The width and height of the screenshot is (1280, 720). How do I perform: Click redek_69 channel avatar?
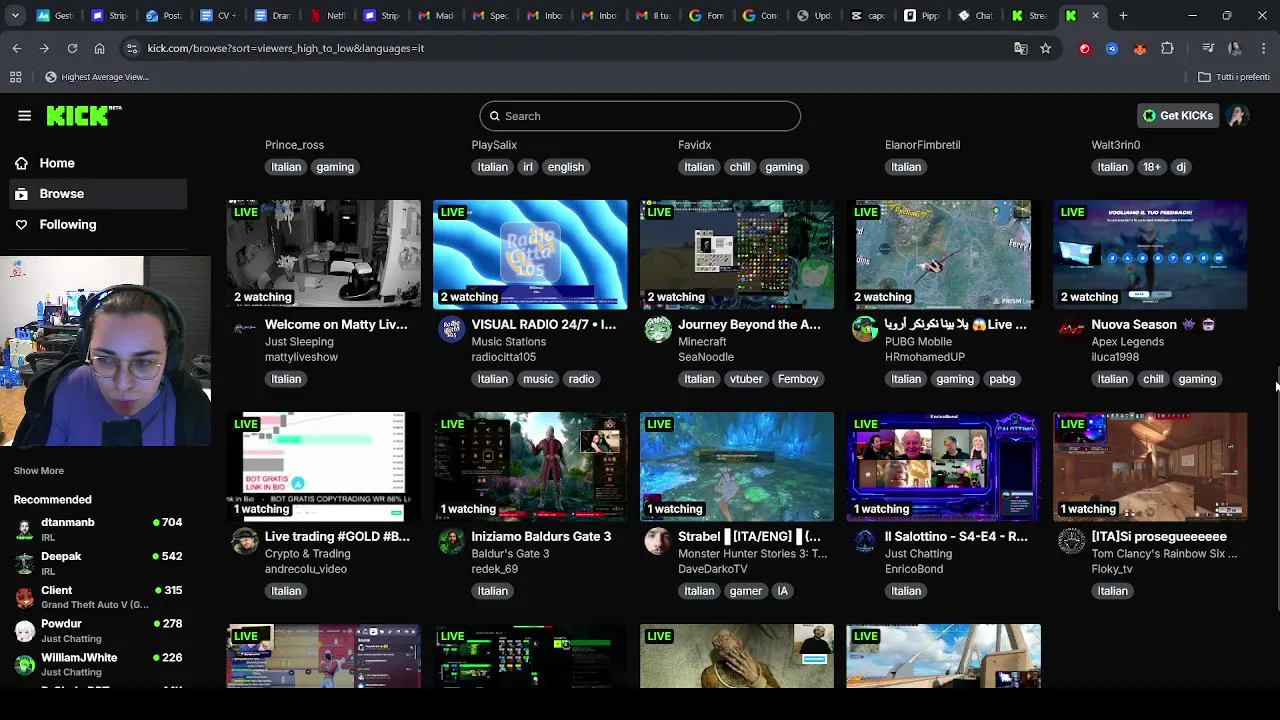tap(452, 541)
